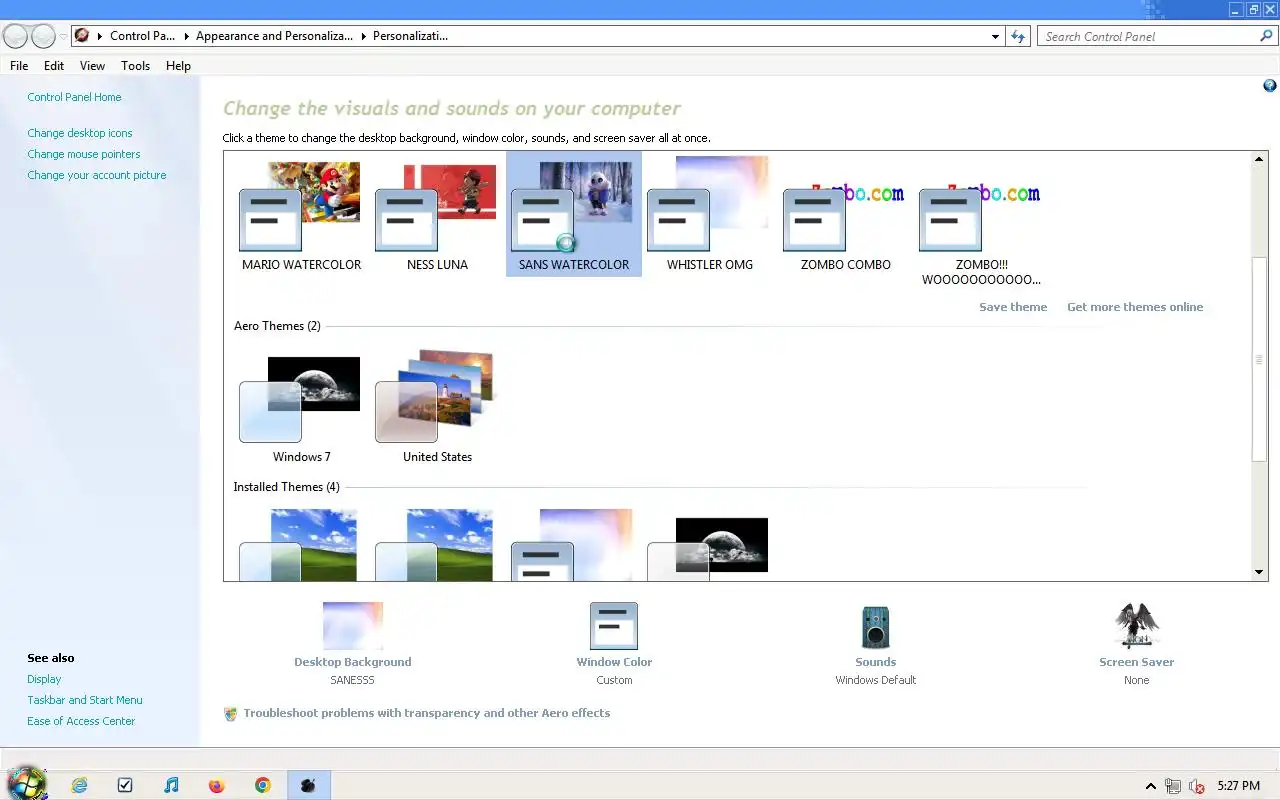The image size is (1280, 800).
Task: Apply the Windows 7 Aero theme
Action: [x=301, y=407]
